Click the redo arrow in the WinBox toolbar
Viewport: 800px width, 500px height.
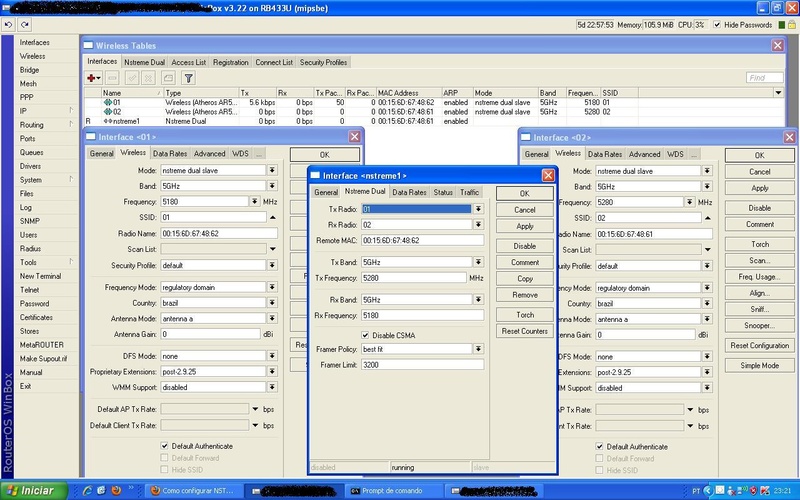pos(24,24)
